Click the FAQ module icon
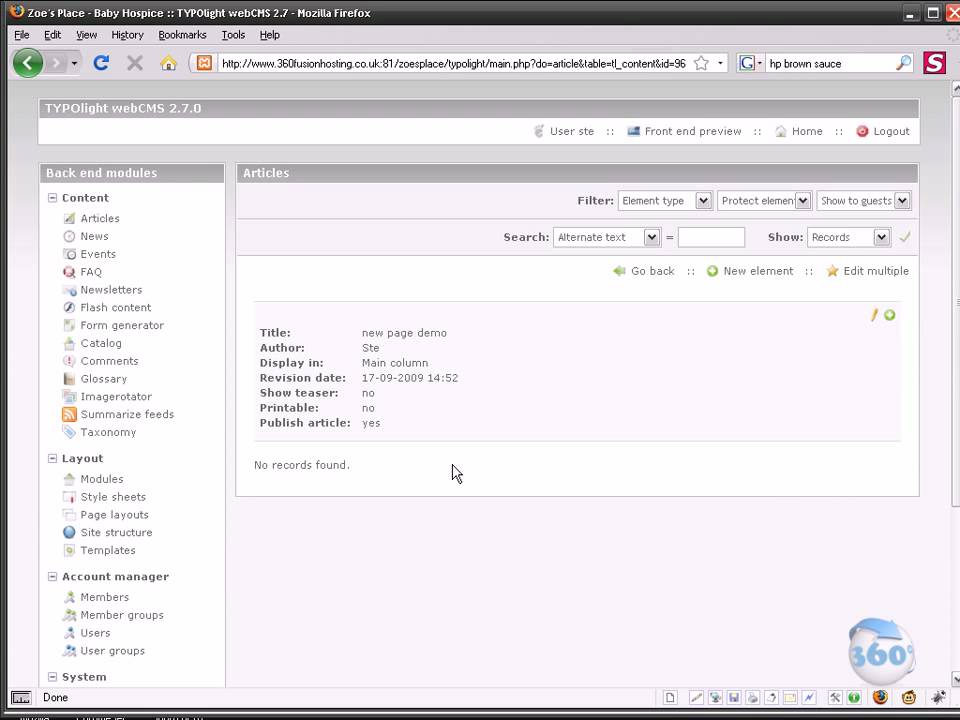The width and height of the screenshot is (960, 720). 69,272
